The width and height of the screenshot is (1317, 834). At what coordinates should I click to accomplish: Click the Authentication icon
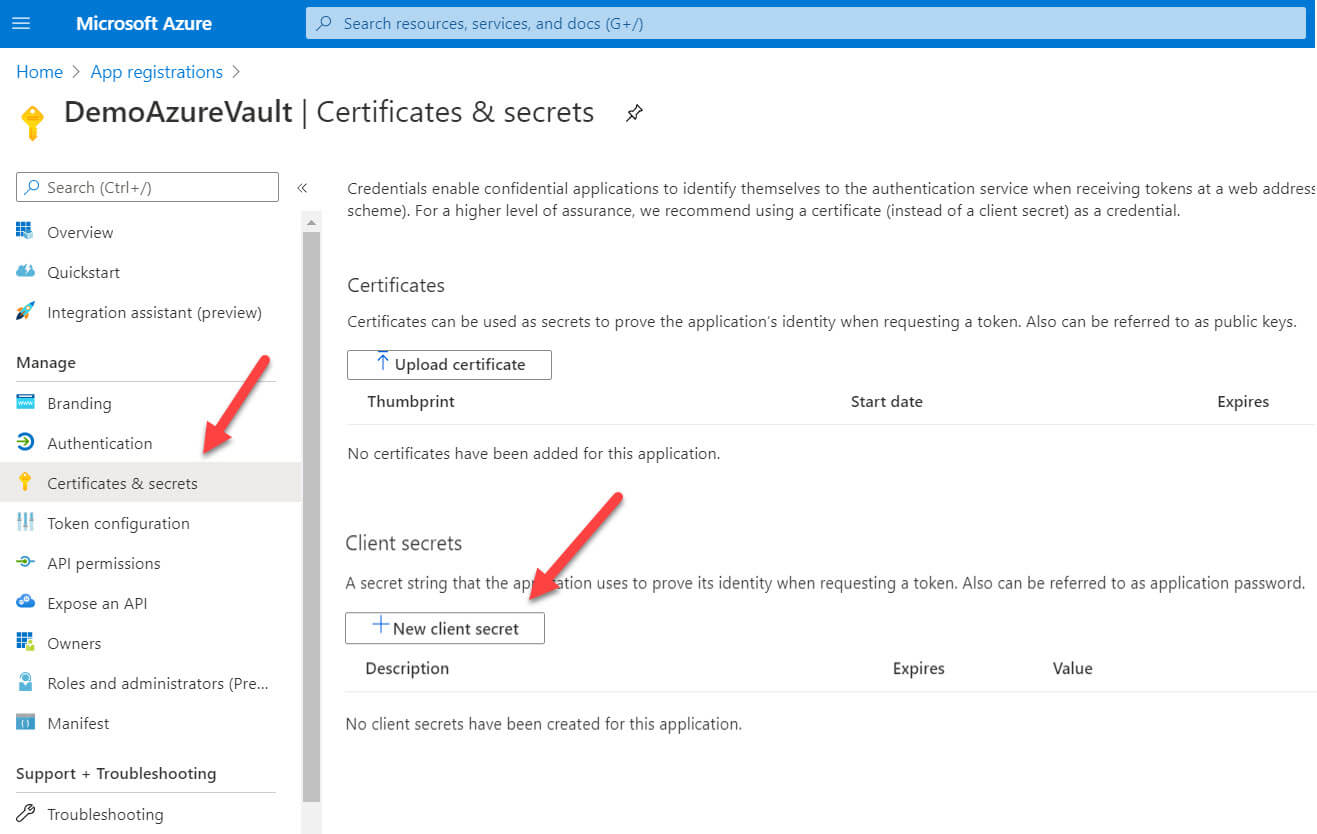point(25,443)
